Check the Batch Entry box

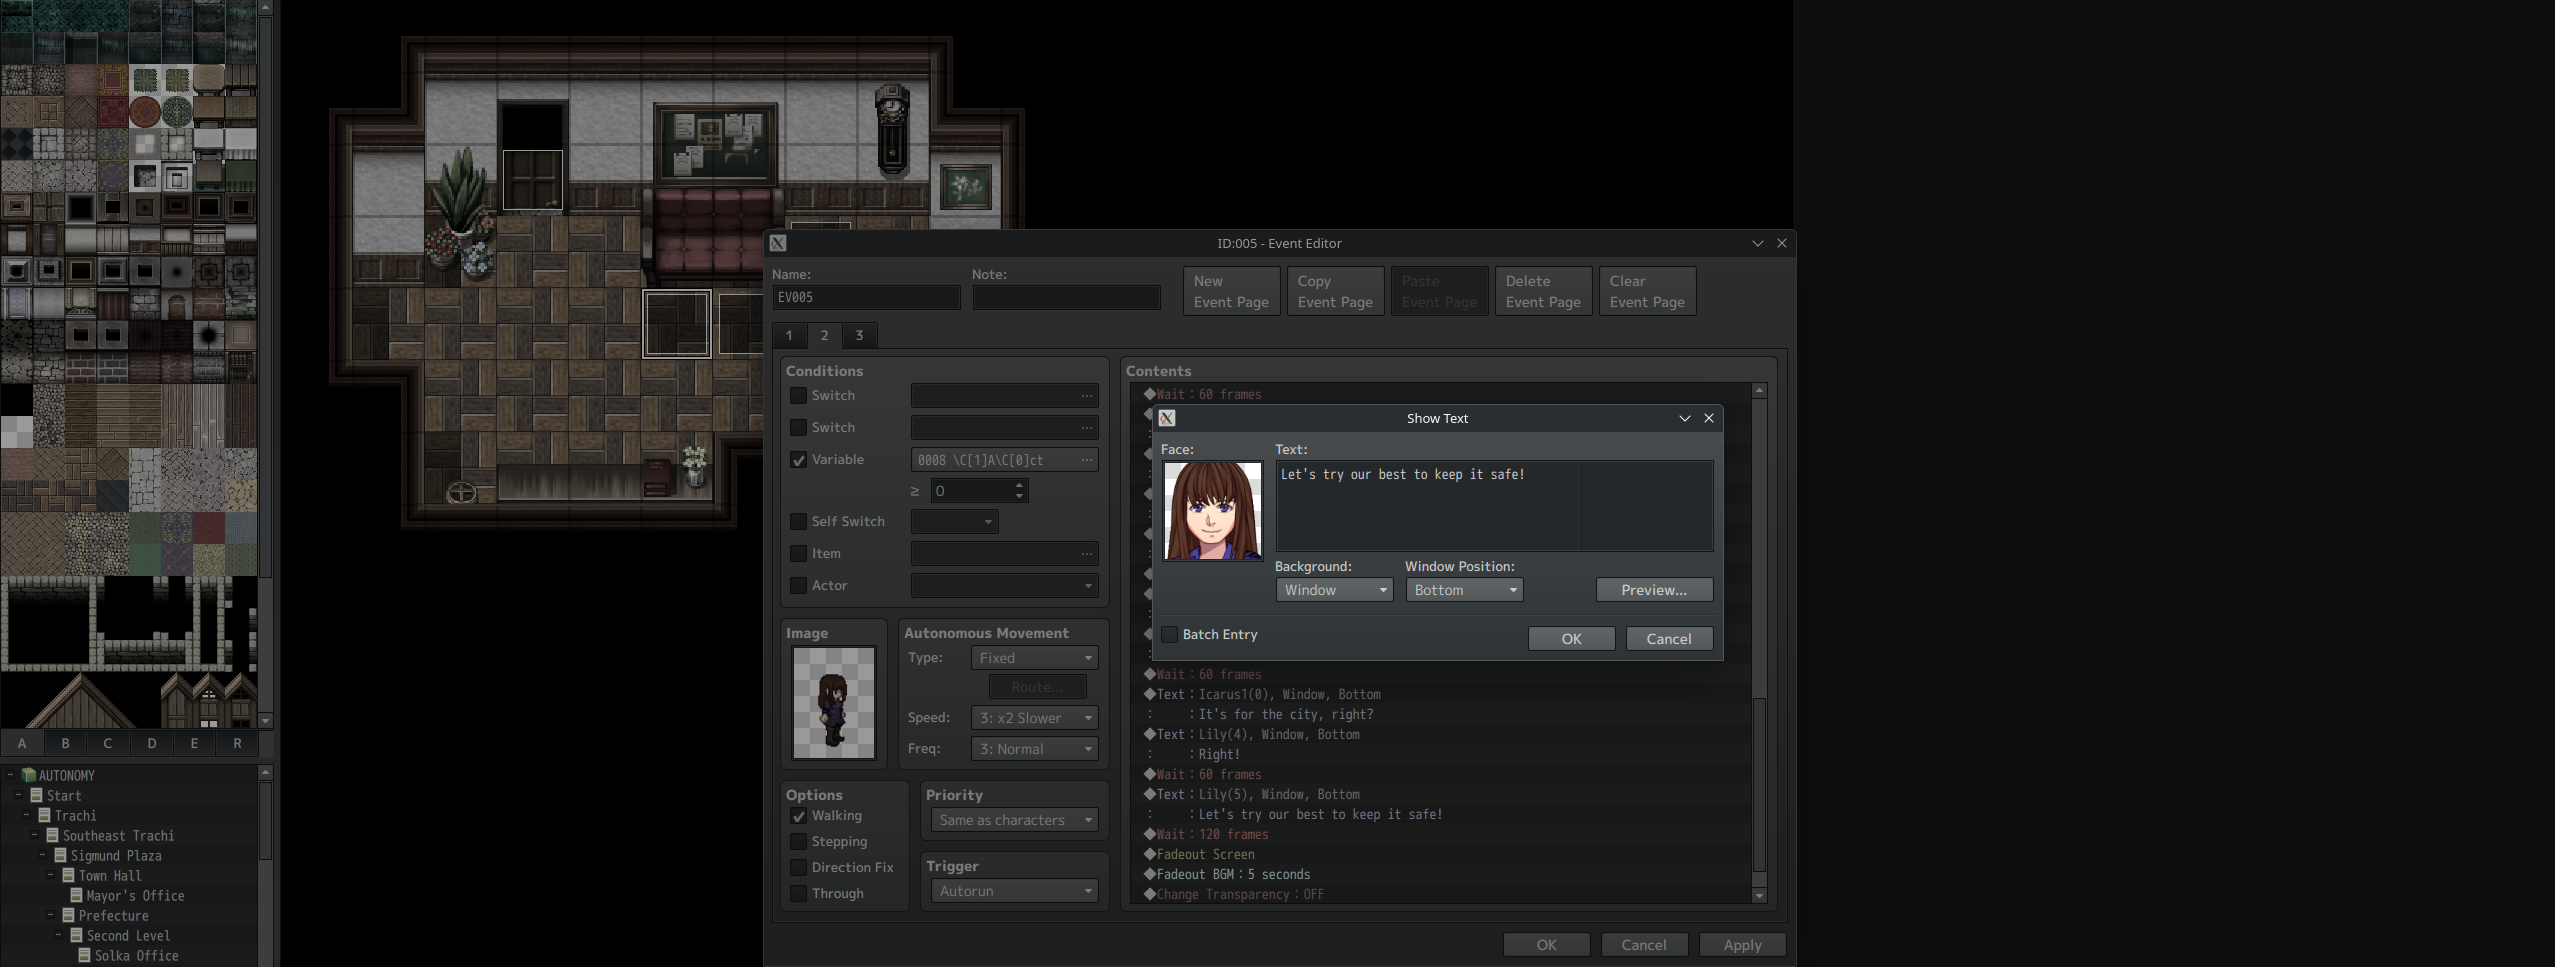click(x=1169, y=635)
